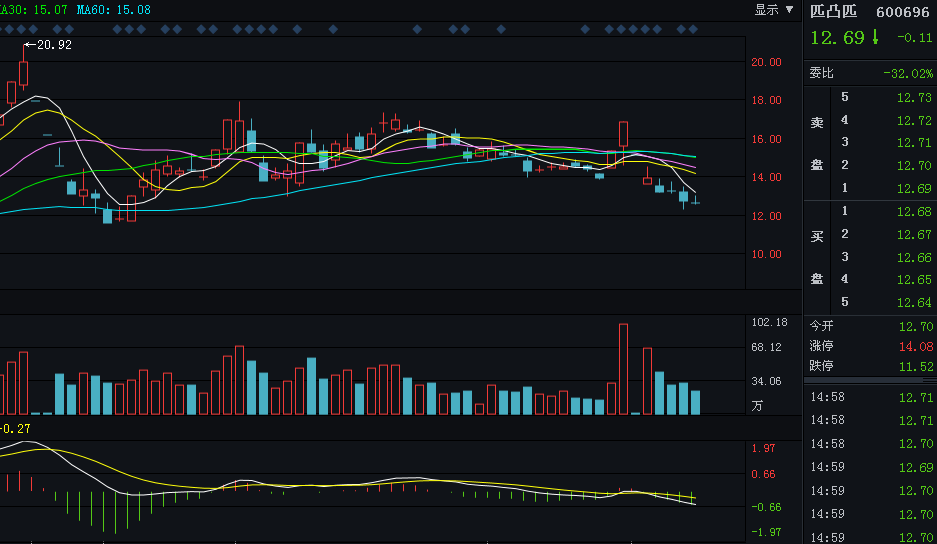Select sell level 3 price 12.71
The width and height of the screenshot is (937, 544).
point(914,143)
